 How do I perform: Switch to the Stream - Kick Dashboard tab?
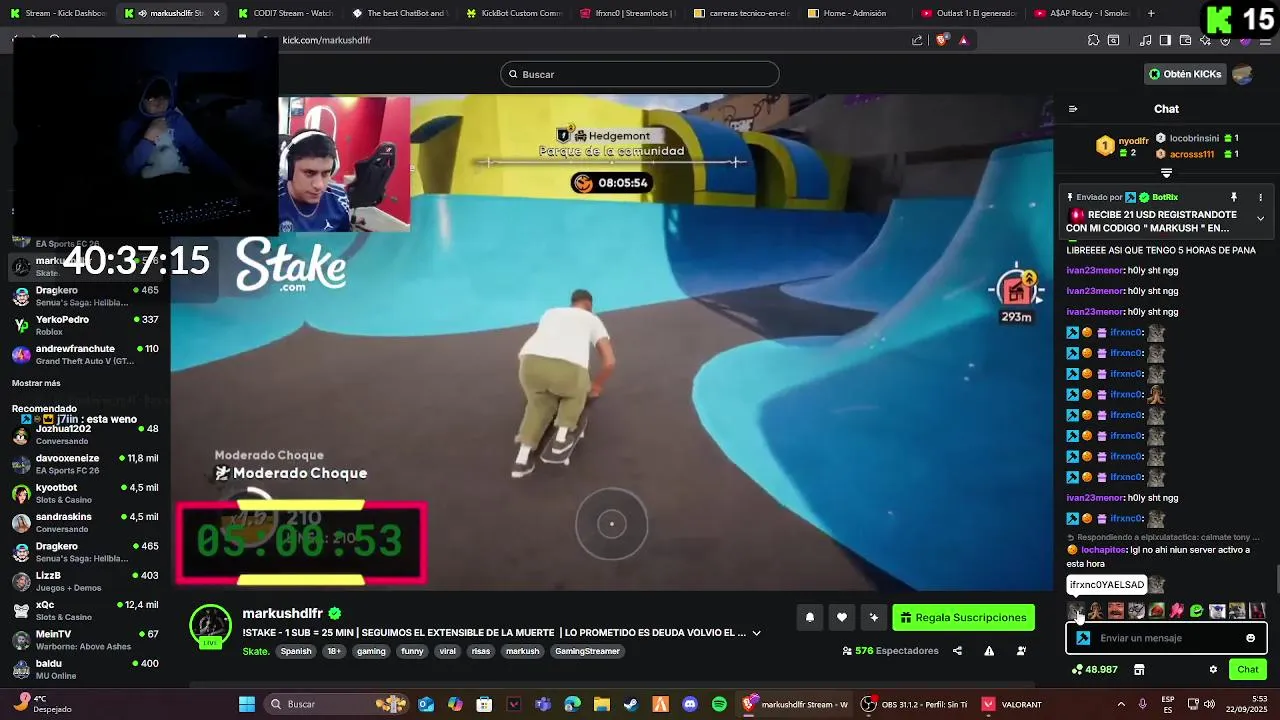pyautogui.click(x=58, y=13)
